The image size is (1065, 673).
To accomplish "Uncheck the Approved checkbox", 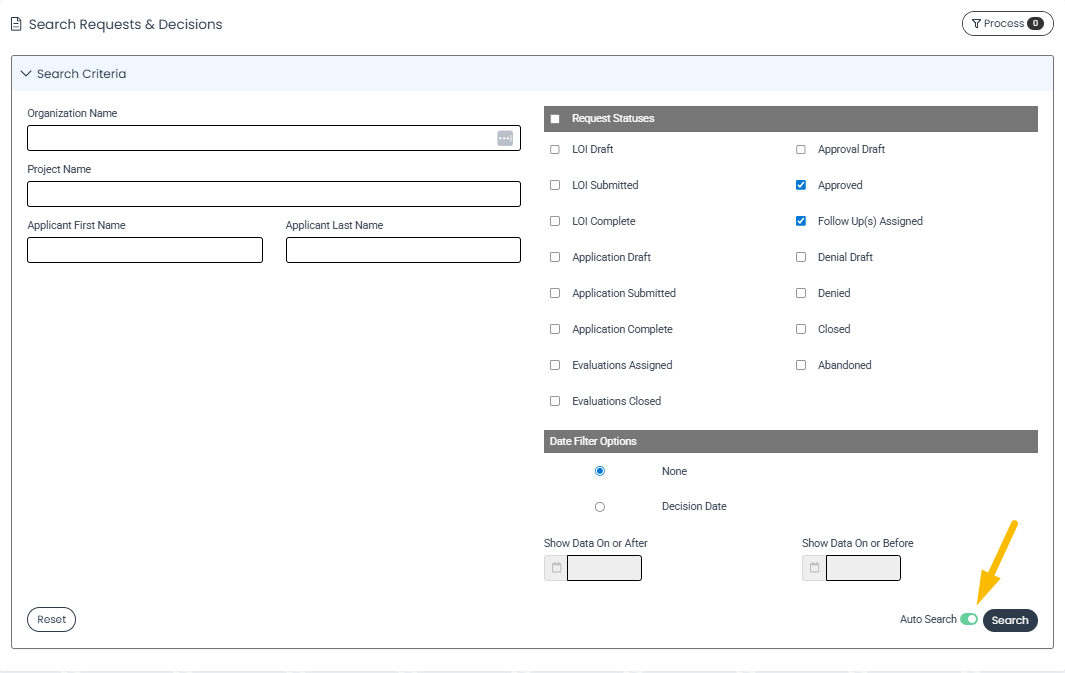I will [801, 185].
